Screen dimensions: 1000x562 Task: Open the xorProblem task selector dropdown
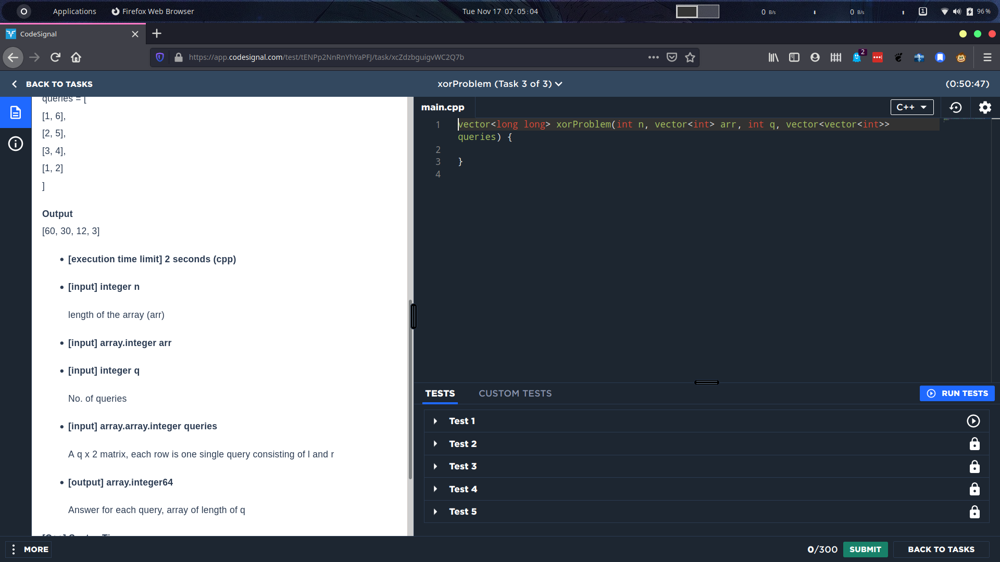click(499, 84)
